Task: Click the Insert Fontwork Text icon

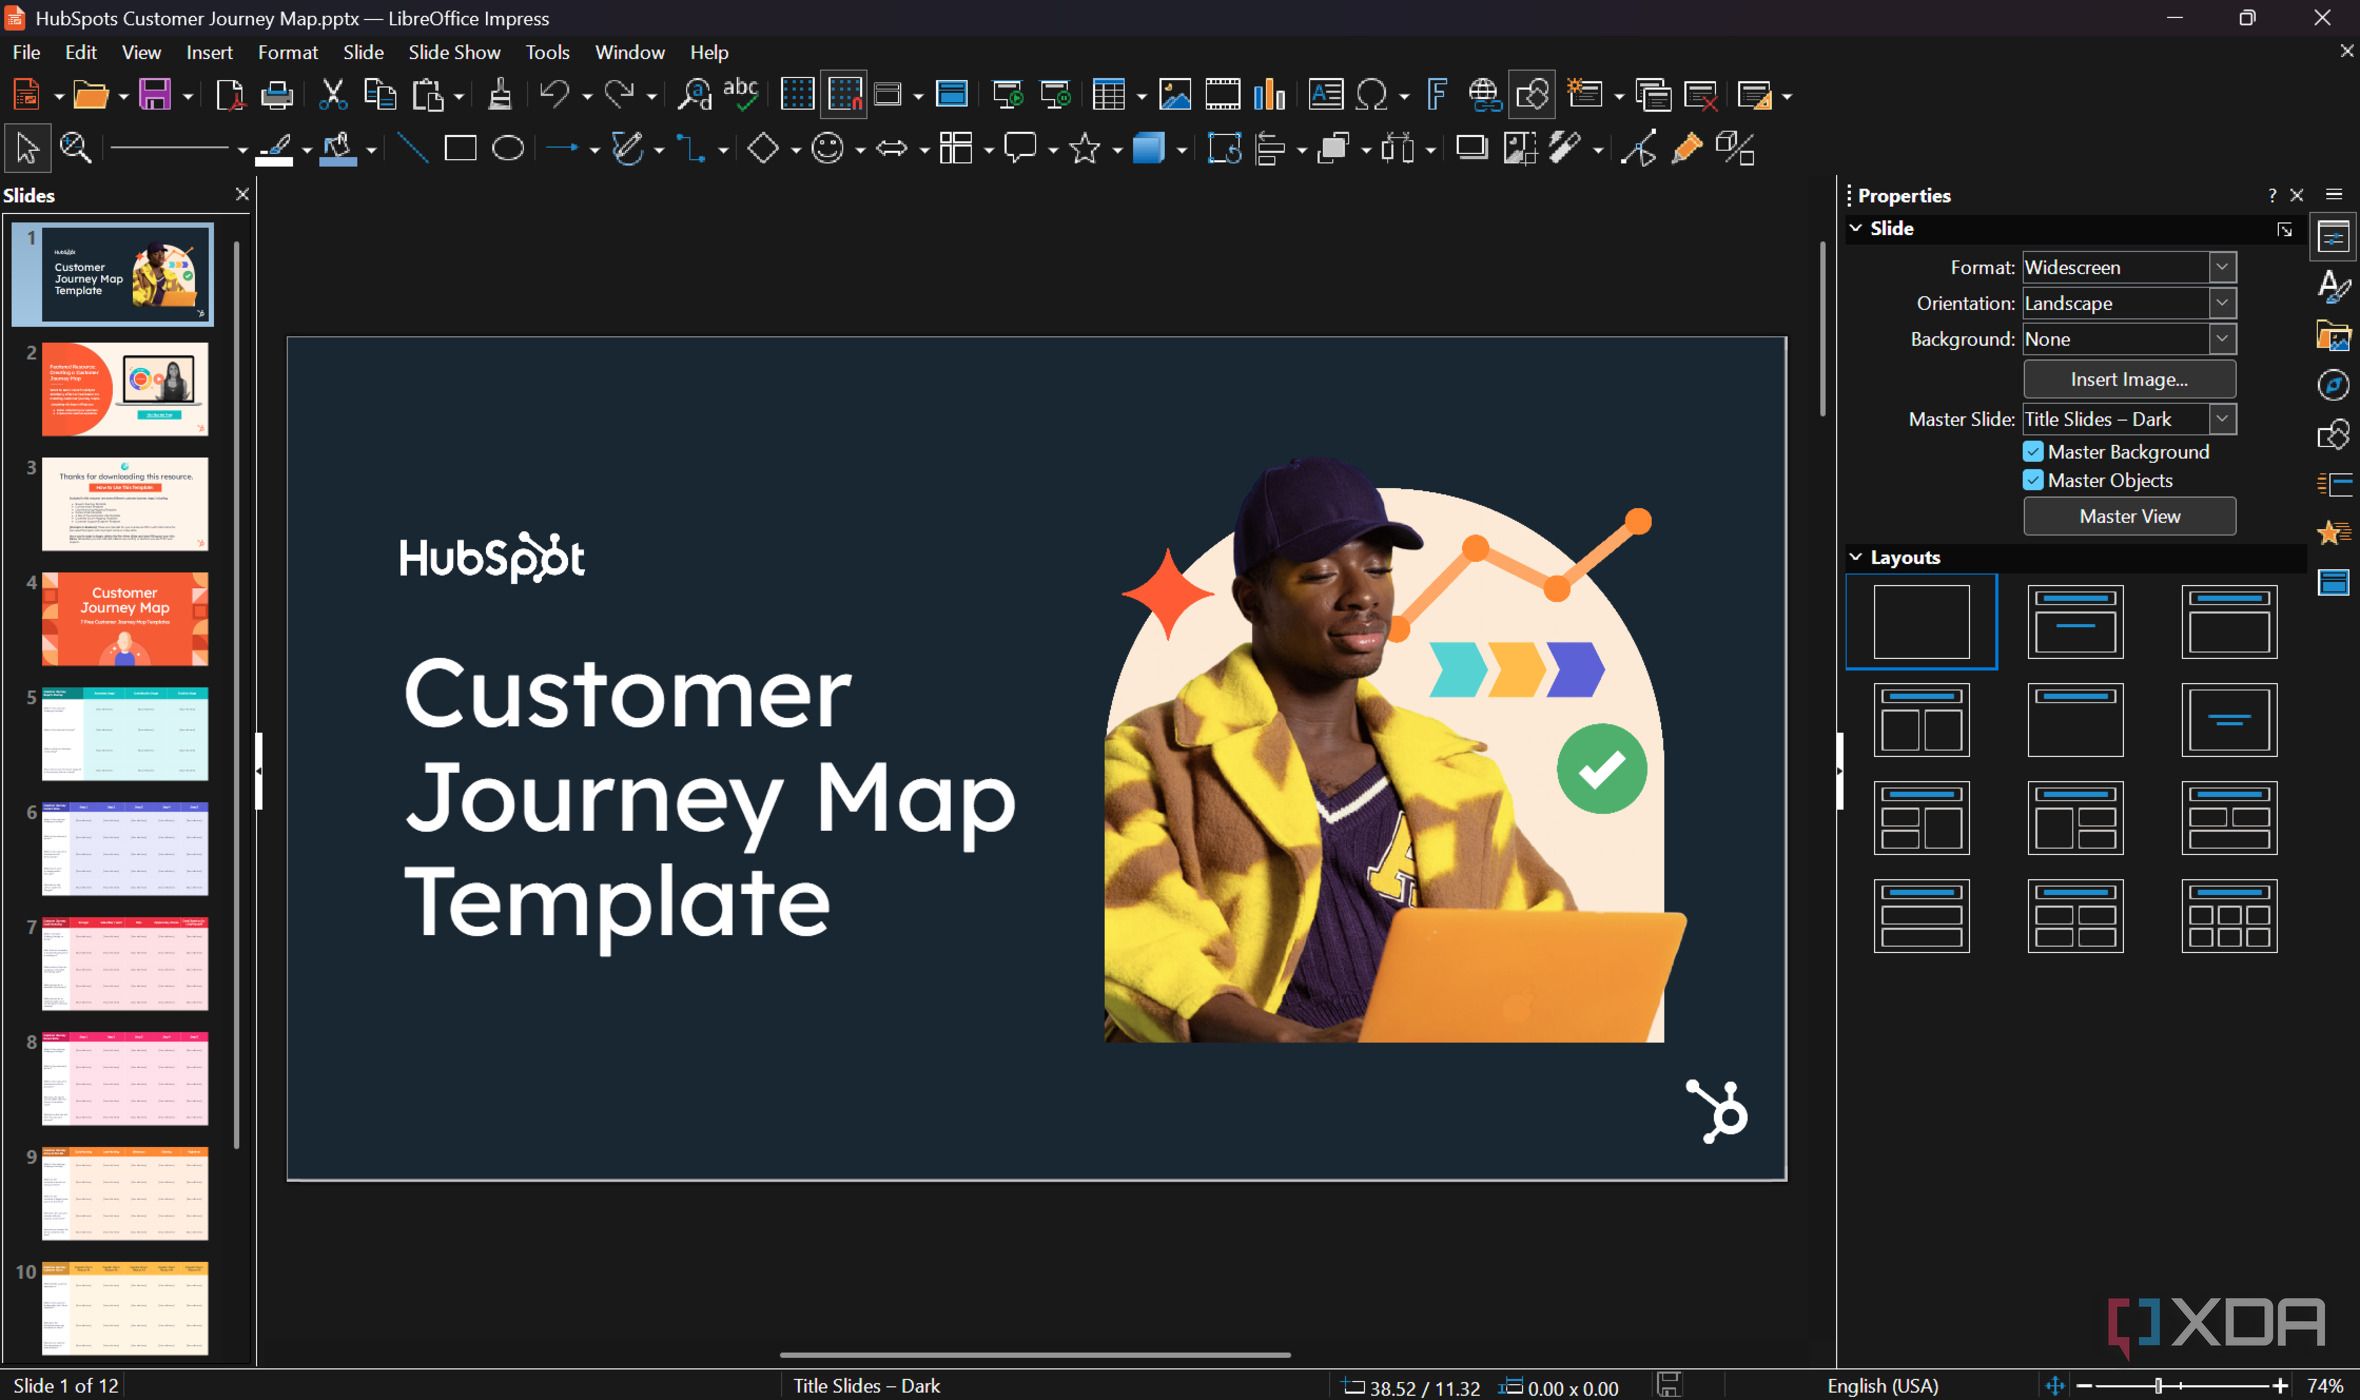Action: pyautogui.click(x=1437, y=95)
